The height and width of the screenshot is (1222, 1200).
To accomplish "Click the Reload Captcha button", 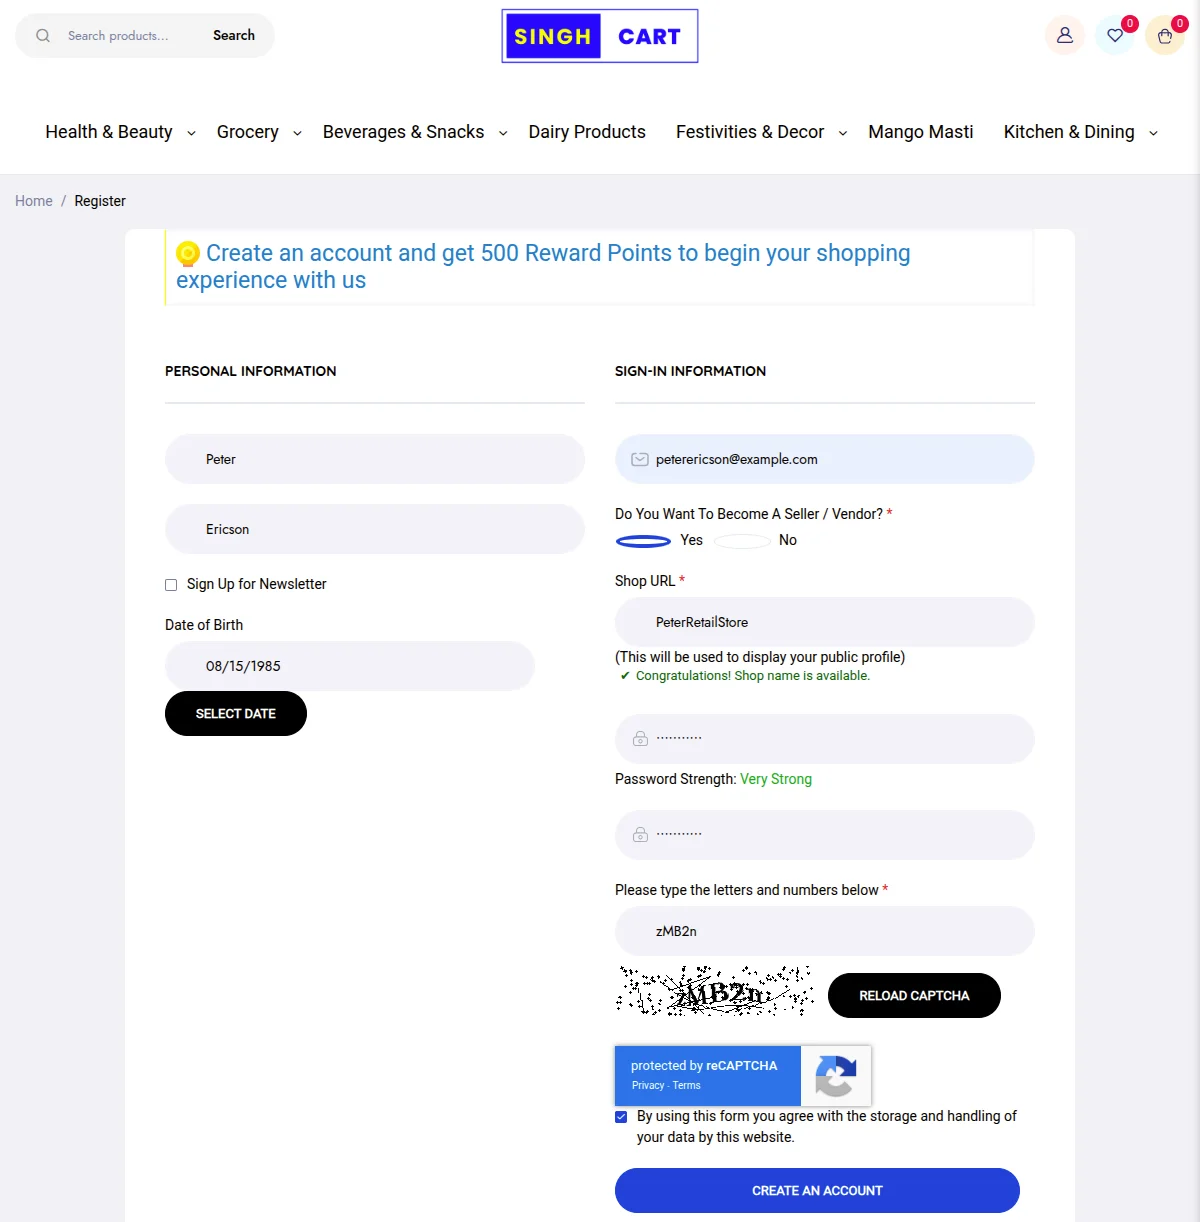I will pos(913,995).
